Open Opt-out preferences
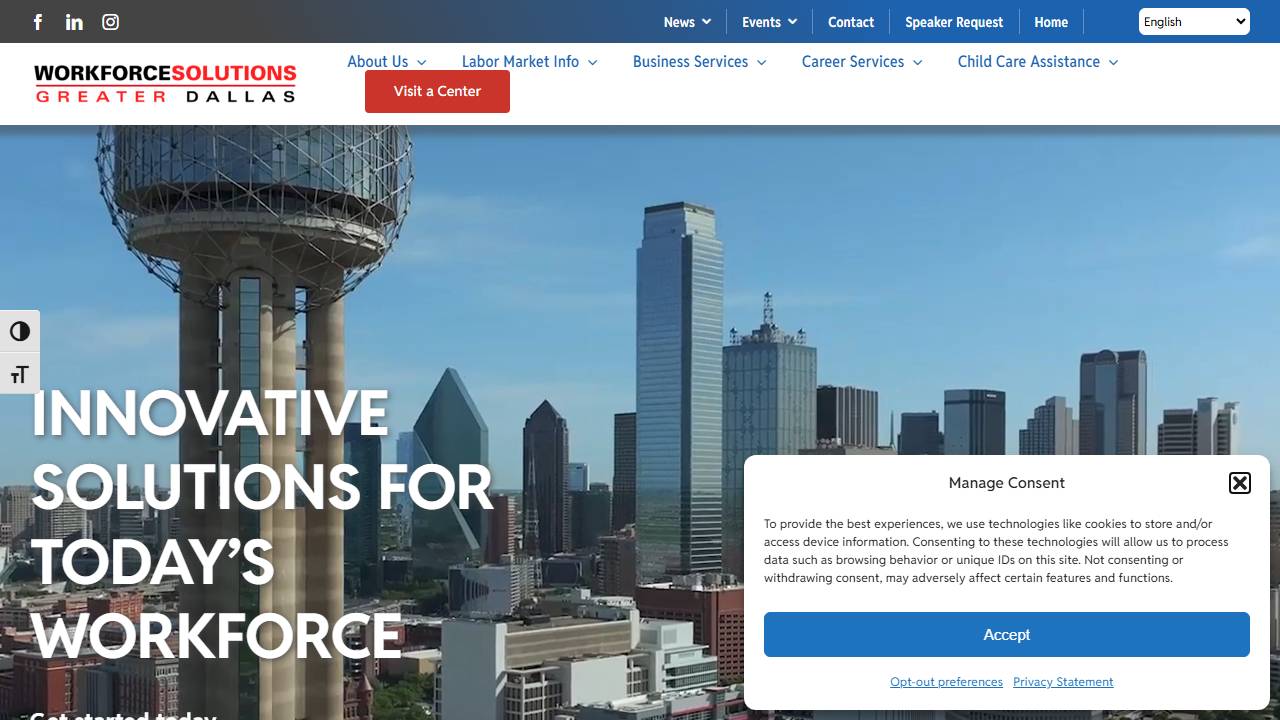The height and width of the screenshot is (720, 1280). pos(946,681)
